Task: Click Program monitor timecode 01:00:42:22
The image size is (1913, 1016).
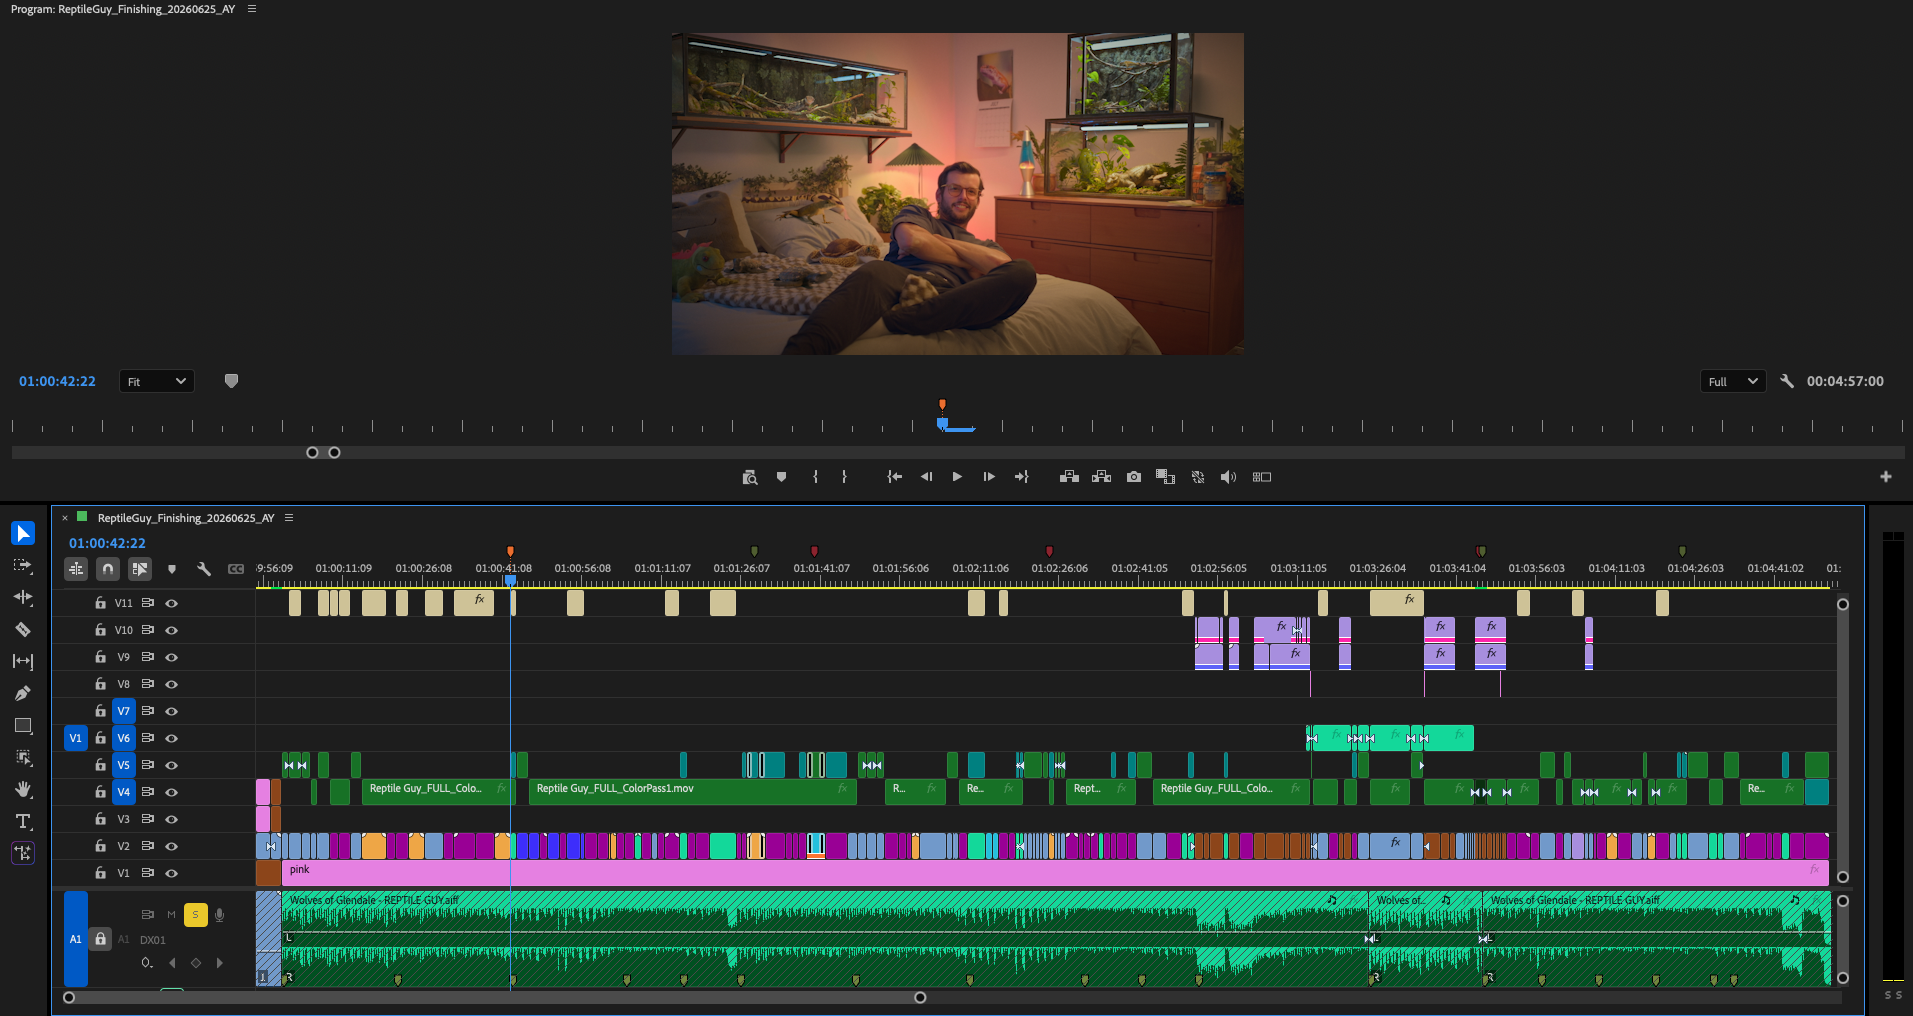Action: (x=57, y=381)
